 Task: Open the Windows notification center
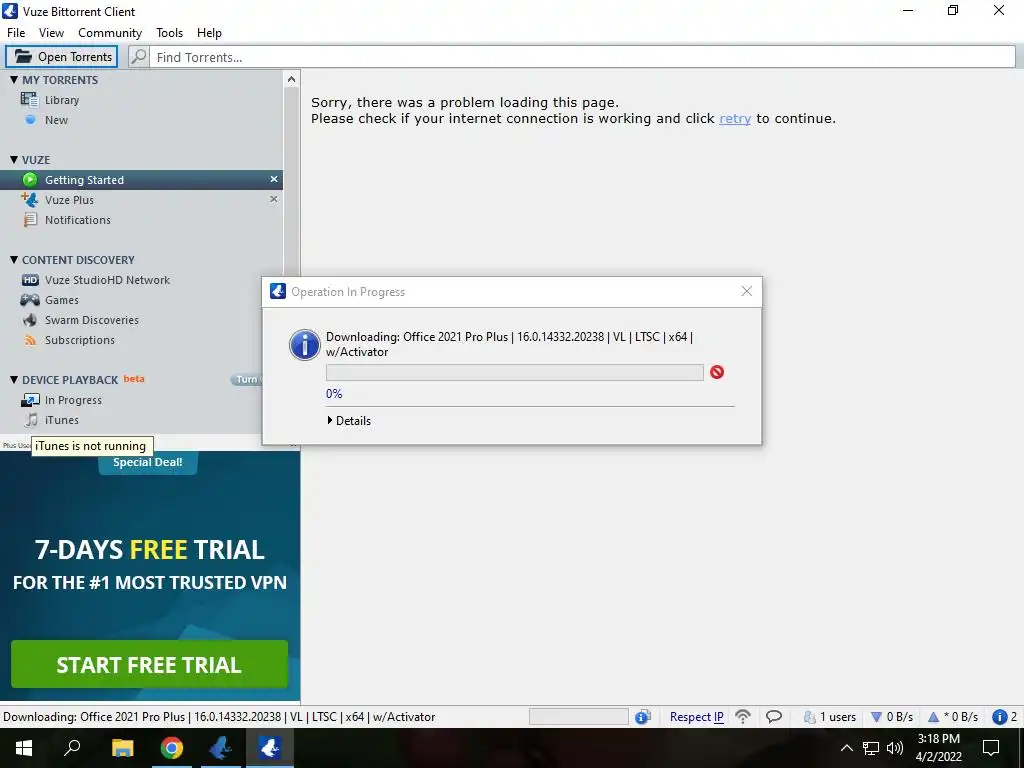tap(991, 748)
